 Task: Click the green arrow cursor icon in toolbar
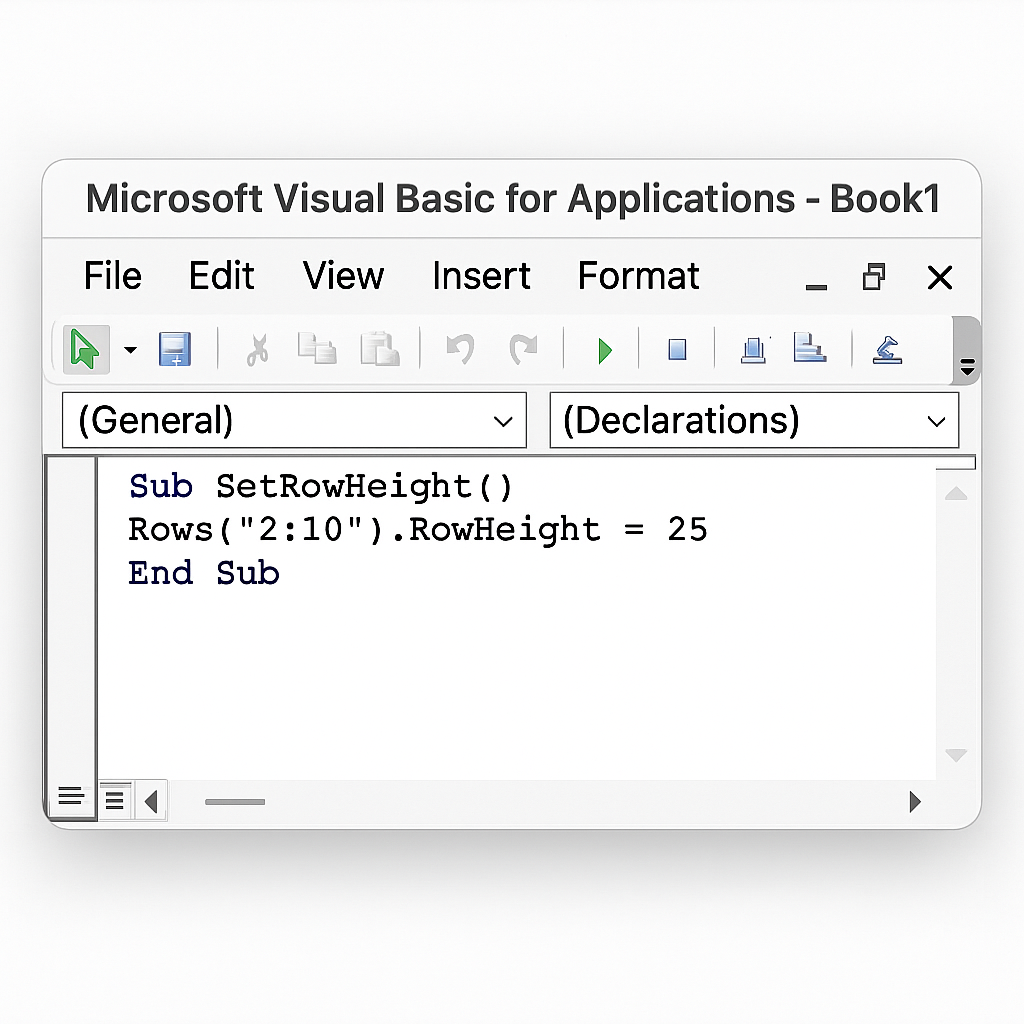click(85, 350)
